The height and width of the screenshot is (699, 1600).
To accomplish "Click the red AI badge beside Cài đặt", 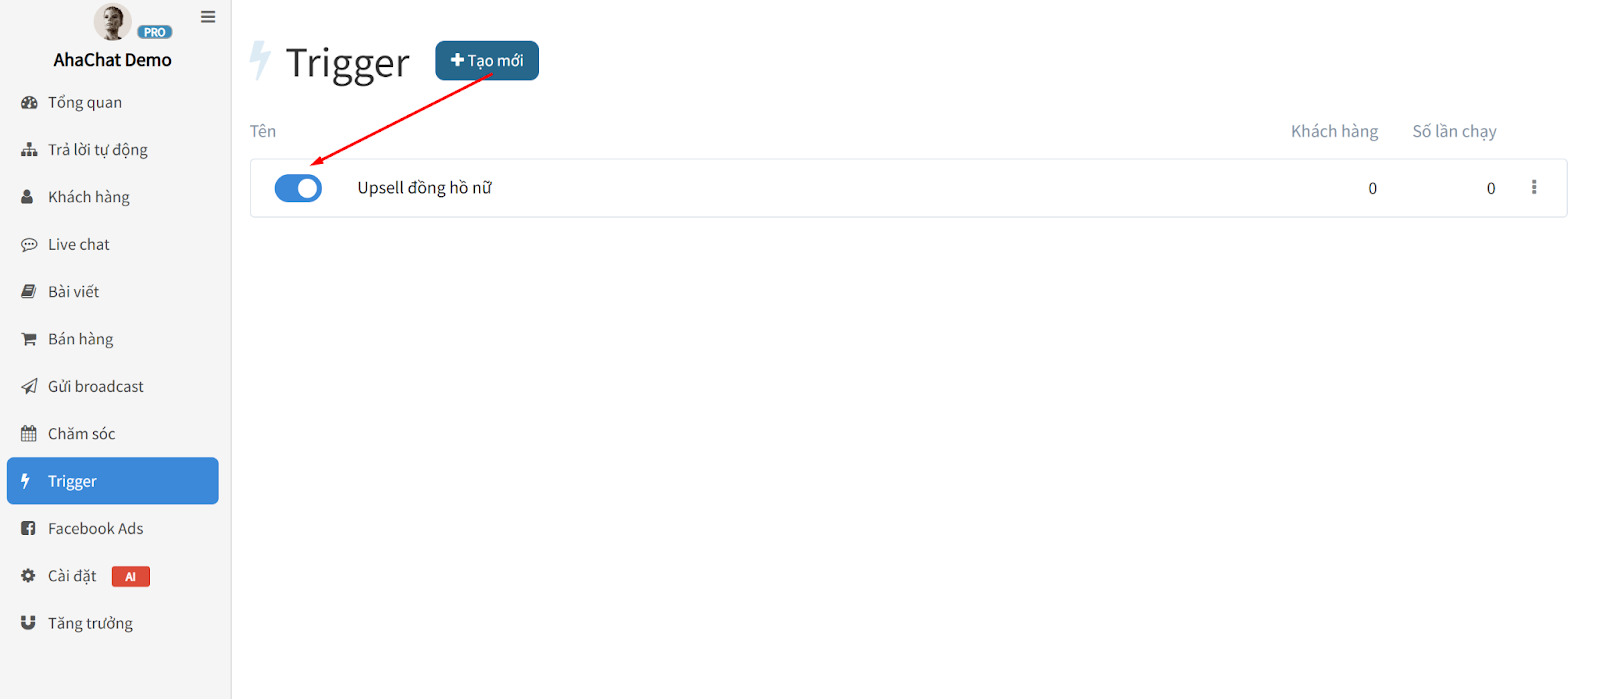I will click(x=131, y=576).
